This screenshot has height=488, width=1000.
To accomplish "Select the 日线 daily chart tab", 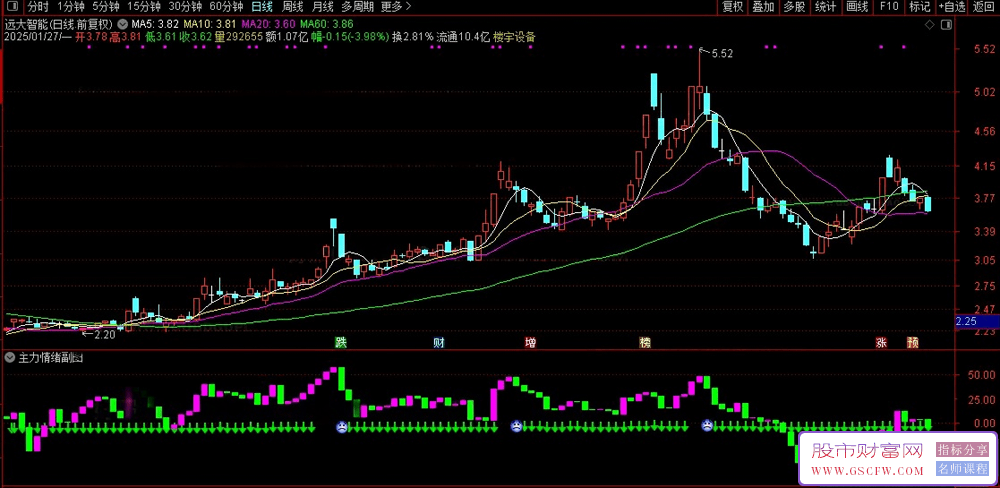I will (261, 7).
